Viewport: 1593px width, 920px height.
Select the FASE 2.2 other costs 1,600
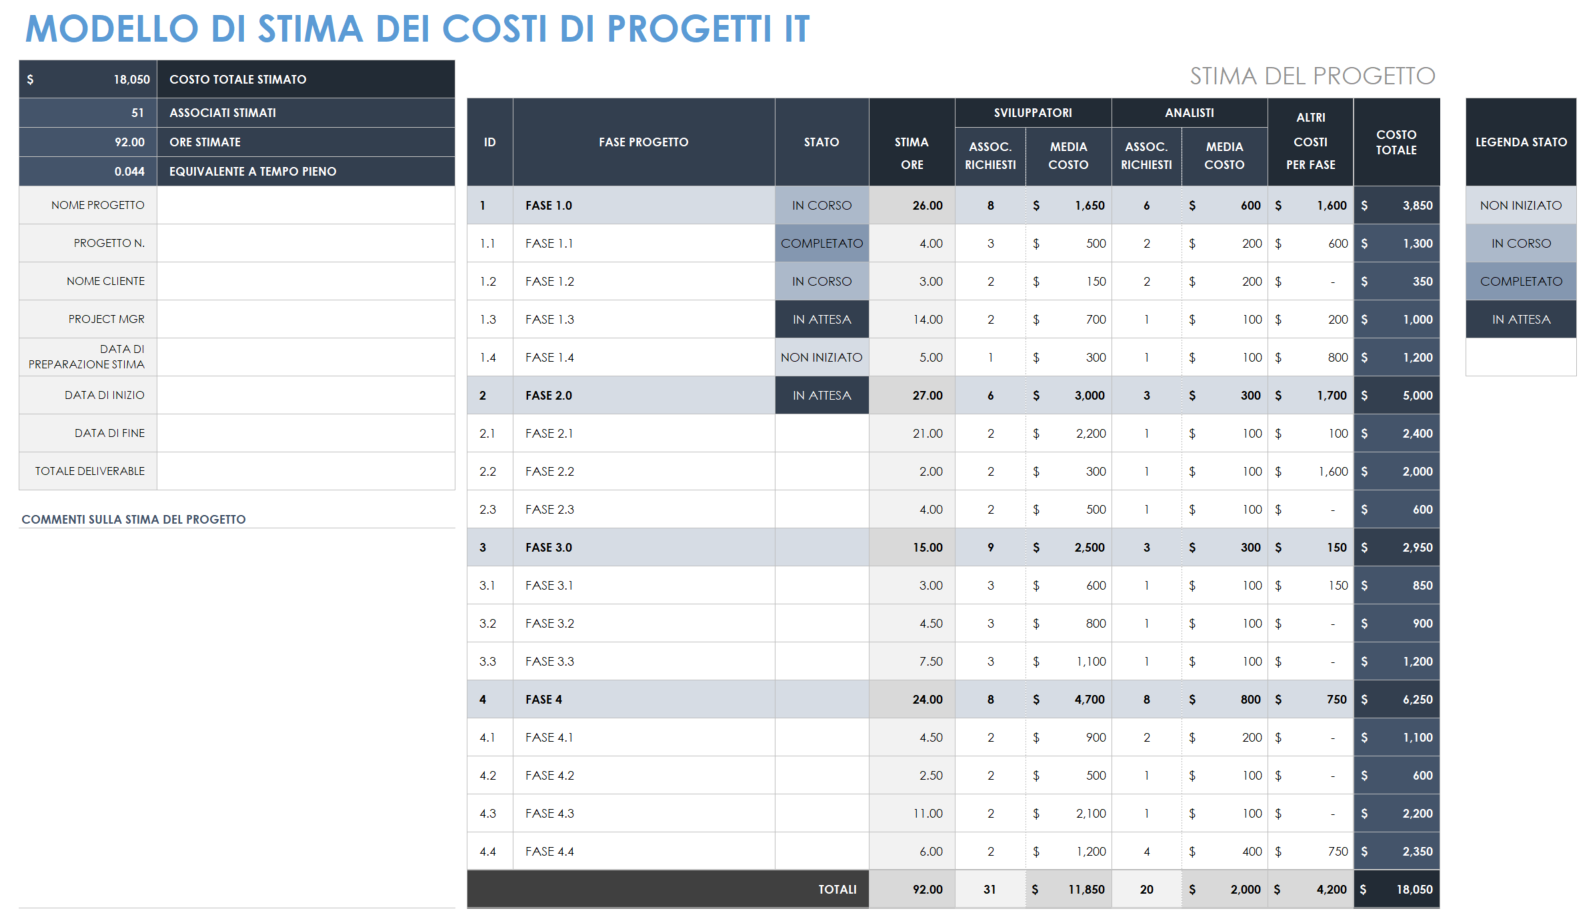[x=1333, y=471]
